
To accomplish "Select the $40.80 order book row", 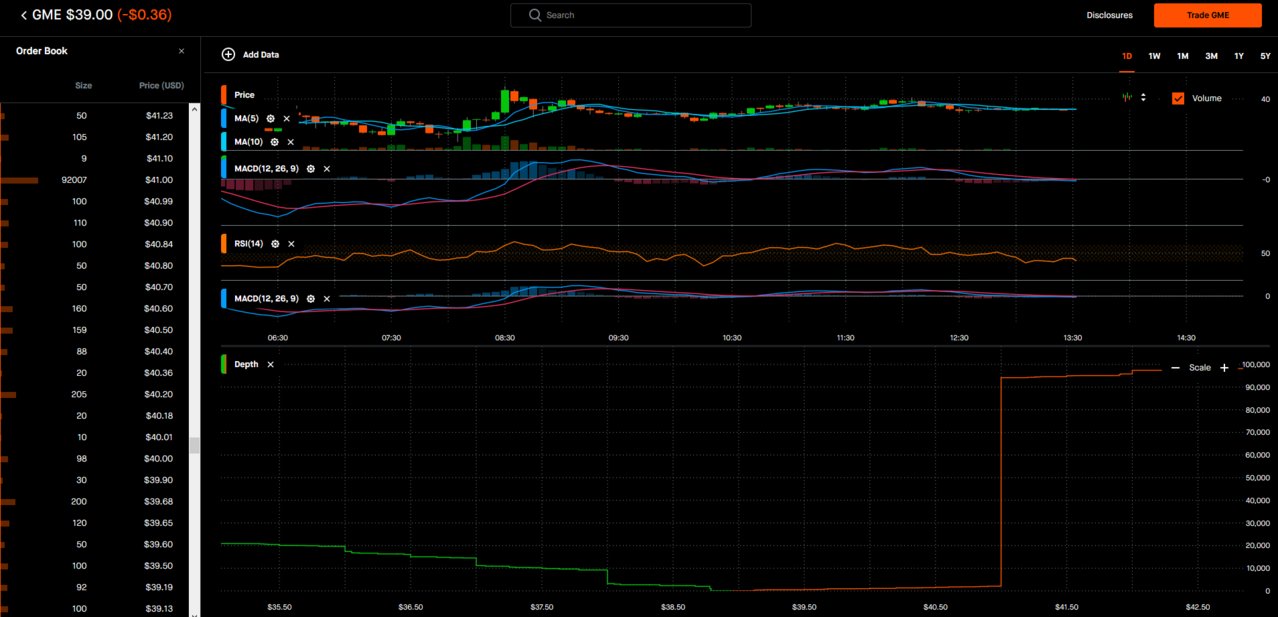I will pos(94,266).
